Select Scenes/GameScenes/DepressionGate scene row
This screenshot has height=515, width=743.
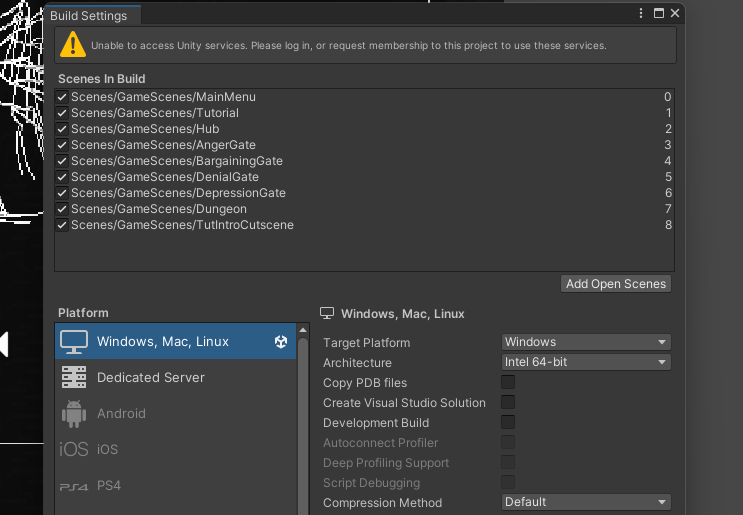pos(364,193)
